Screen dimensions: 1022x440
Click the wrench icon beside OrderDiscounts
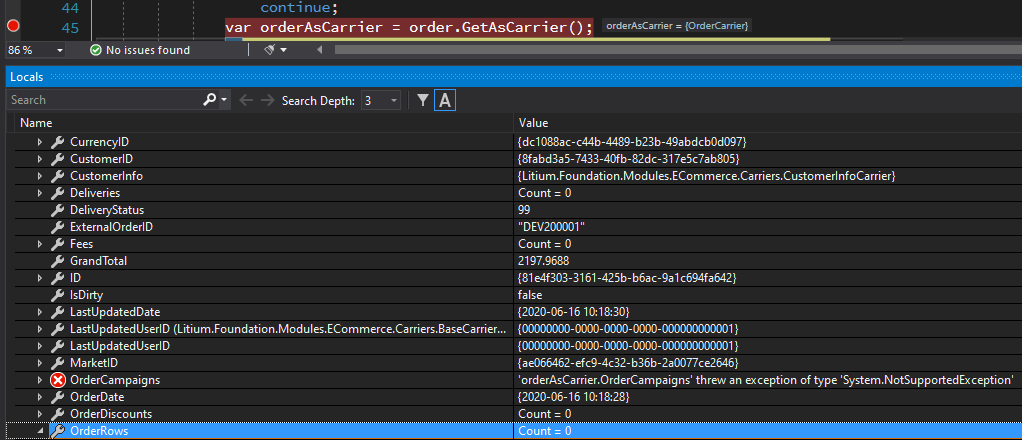pos(57,414)
